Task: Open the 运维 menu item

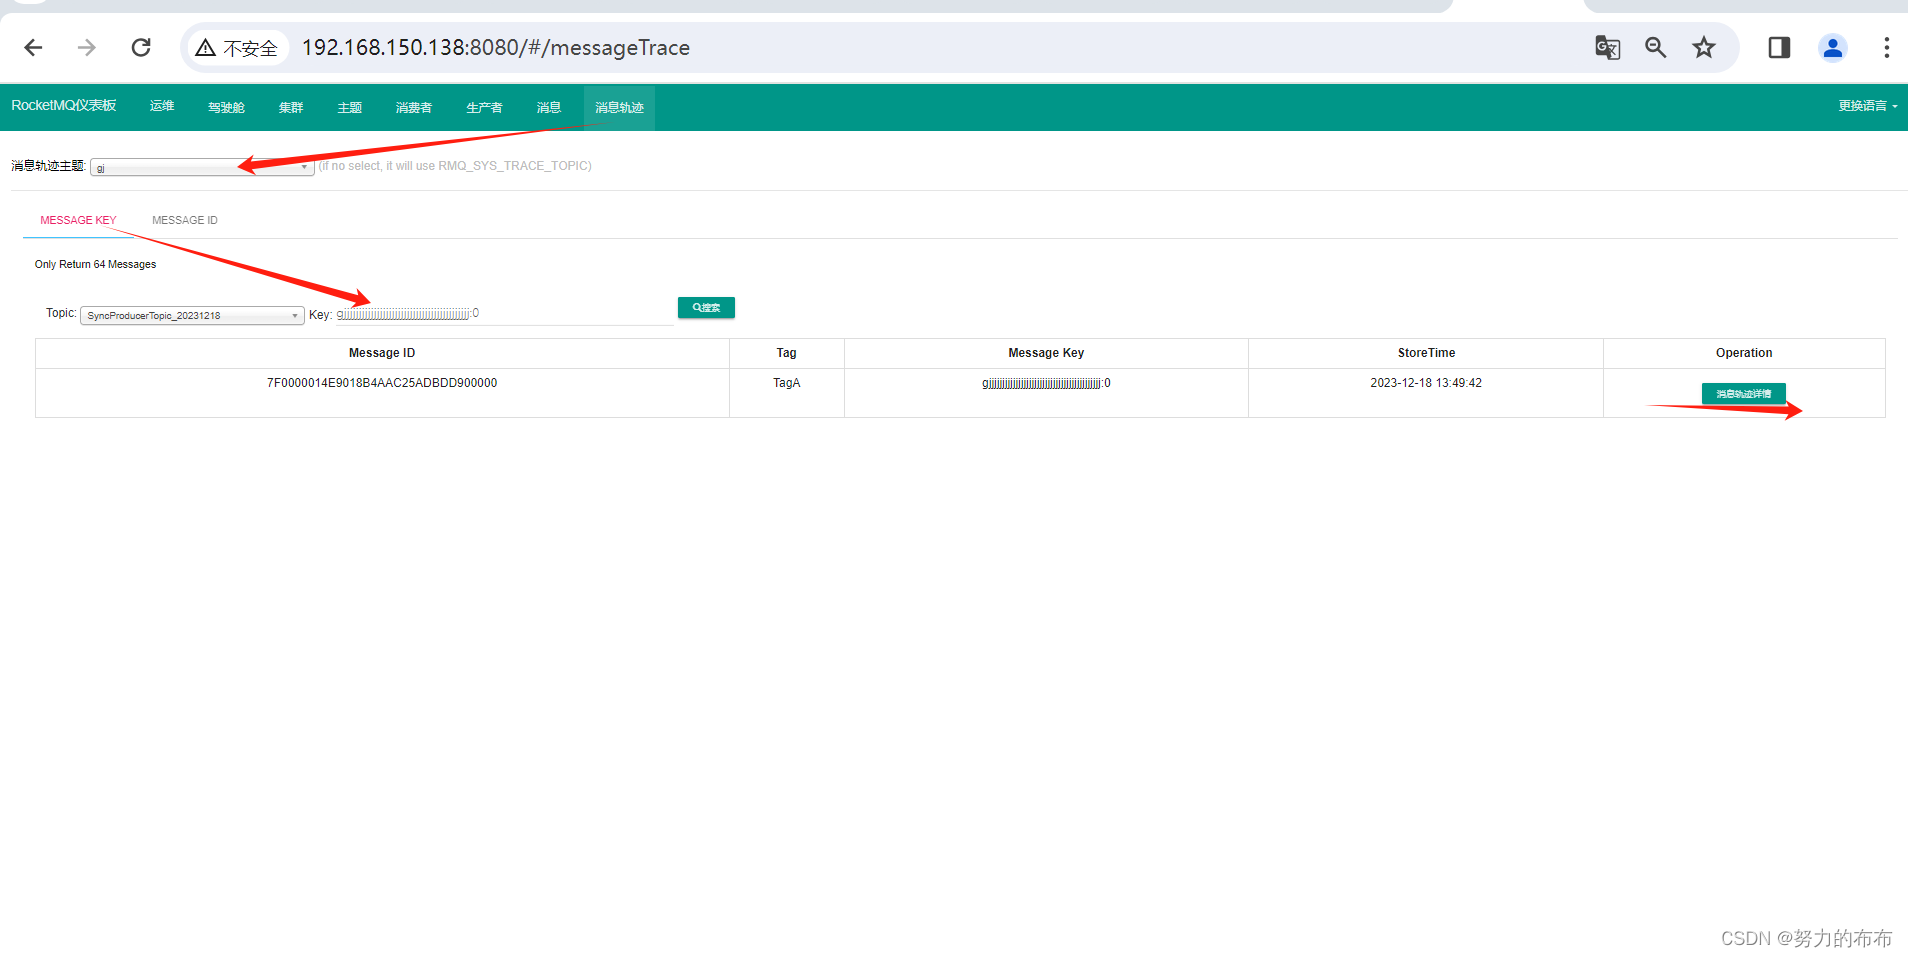Action: pos(162,106)
